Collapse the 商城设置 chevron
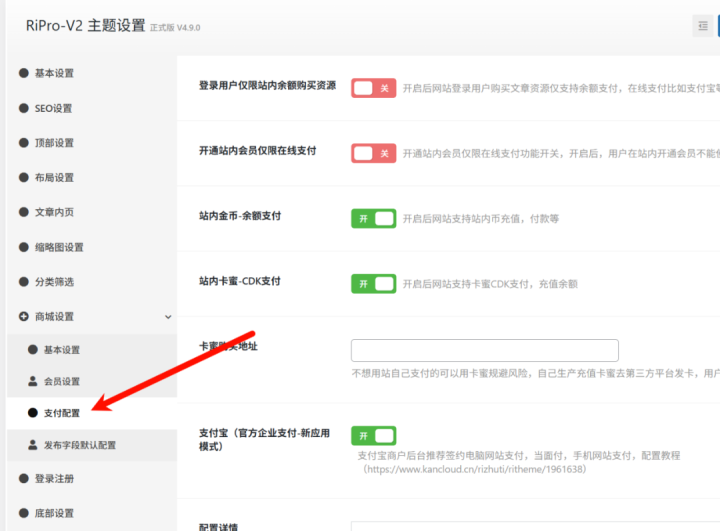Viewport: 720px width, 531px height. [x=168, y=317]
